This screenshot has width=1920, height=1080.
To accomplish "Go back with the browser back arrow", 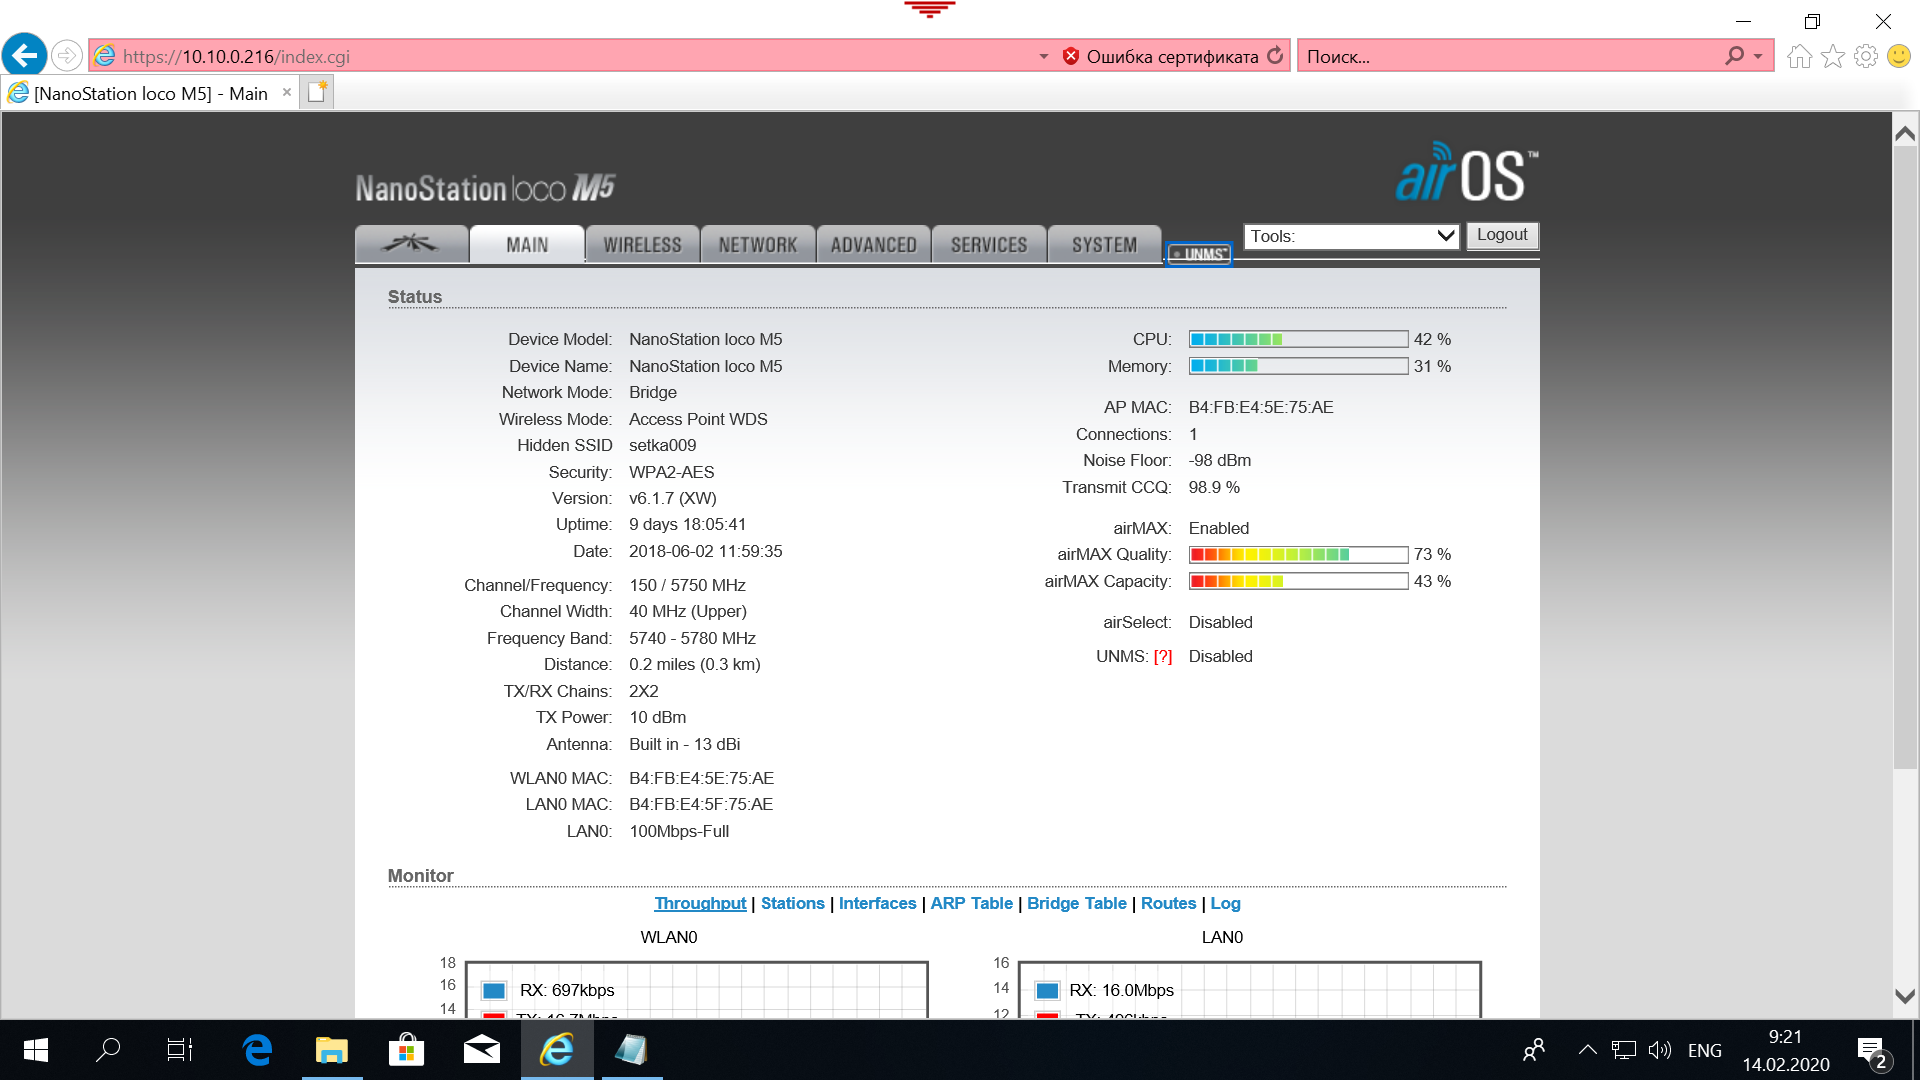I will coord(25,55).
